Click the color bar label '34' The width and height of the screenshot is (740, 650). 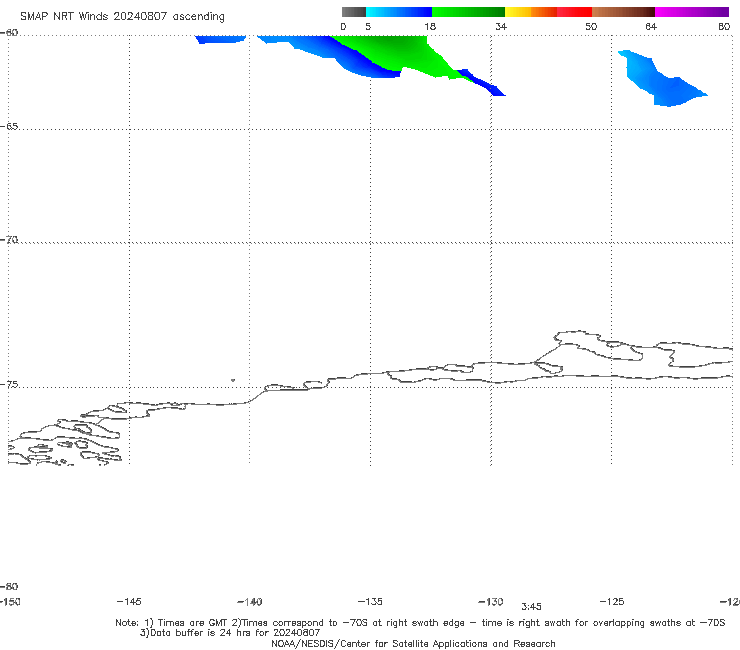point(501,26)
